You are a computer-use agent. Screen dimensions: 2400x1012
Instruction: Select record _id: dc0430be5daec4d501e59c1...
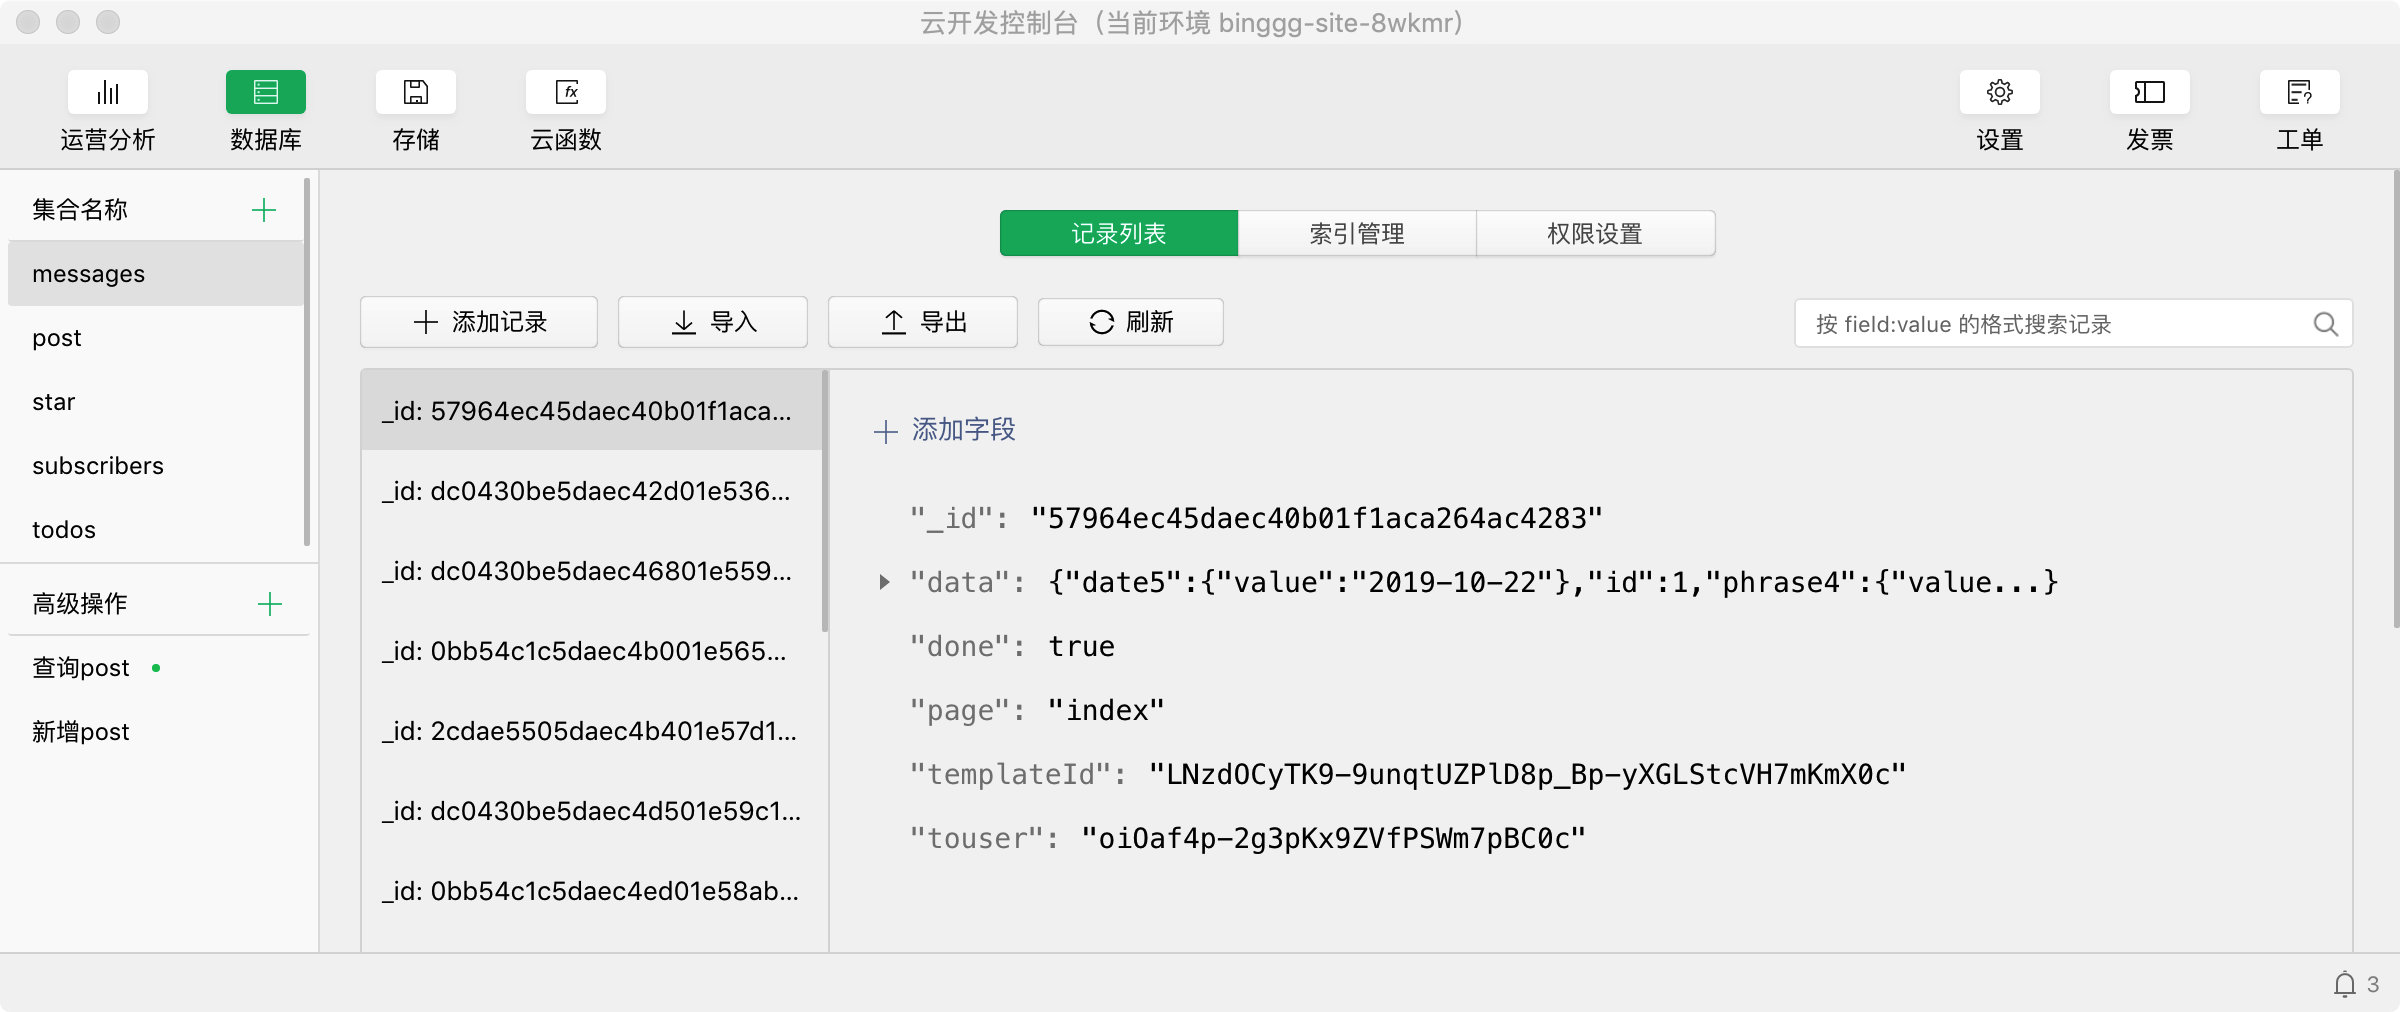(591, 811)
